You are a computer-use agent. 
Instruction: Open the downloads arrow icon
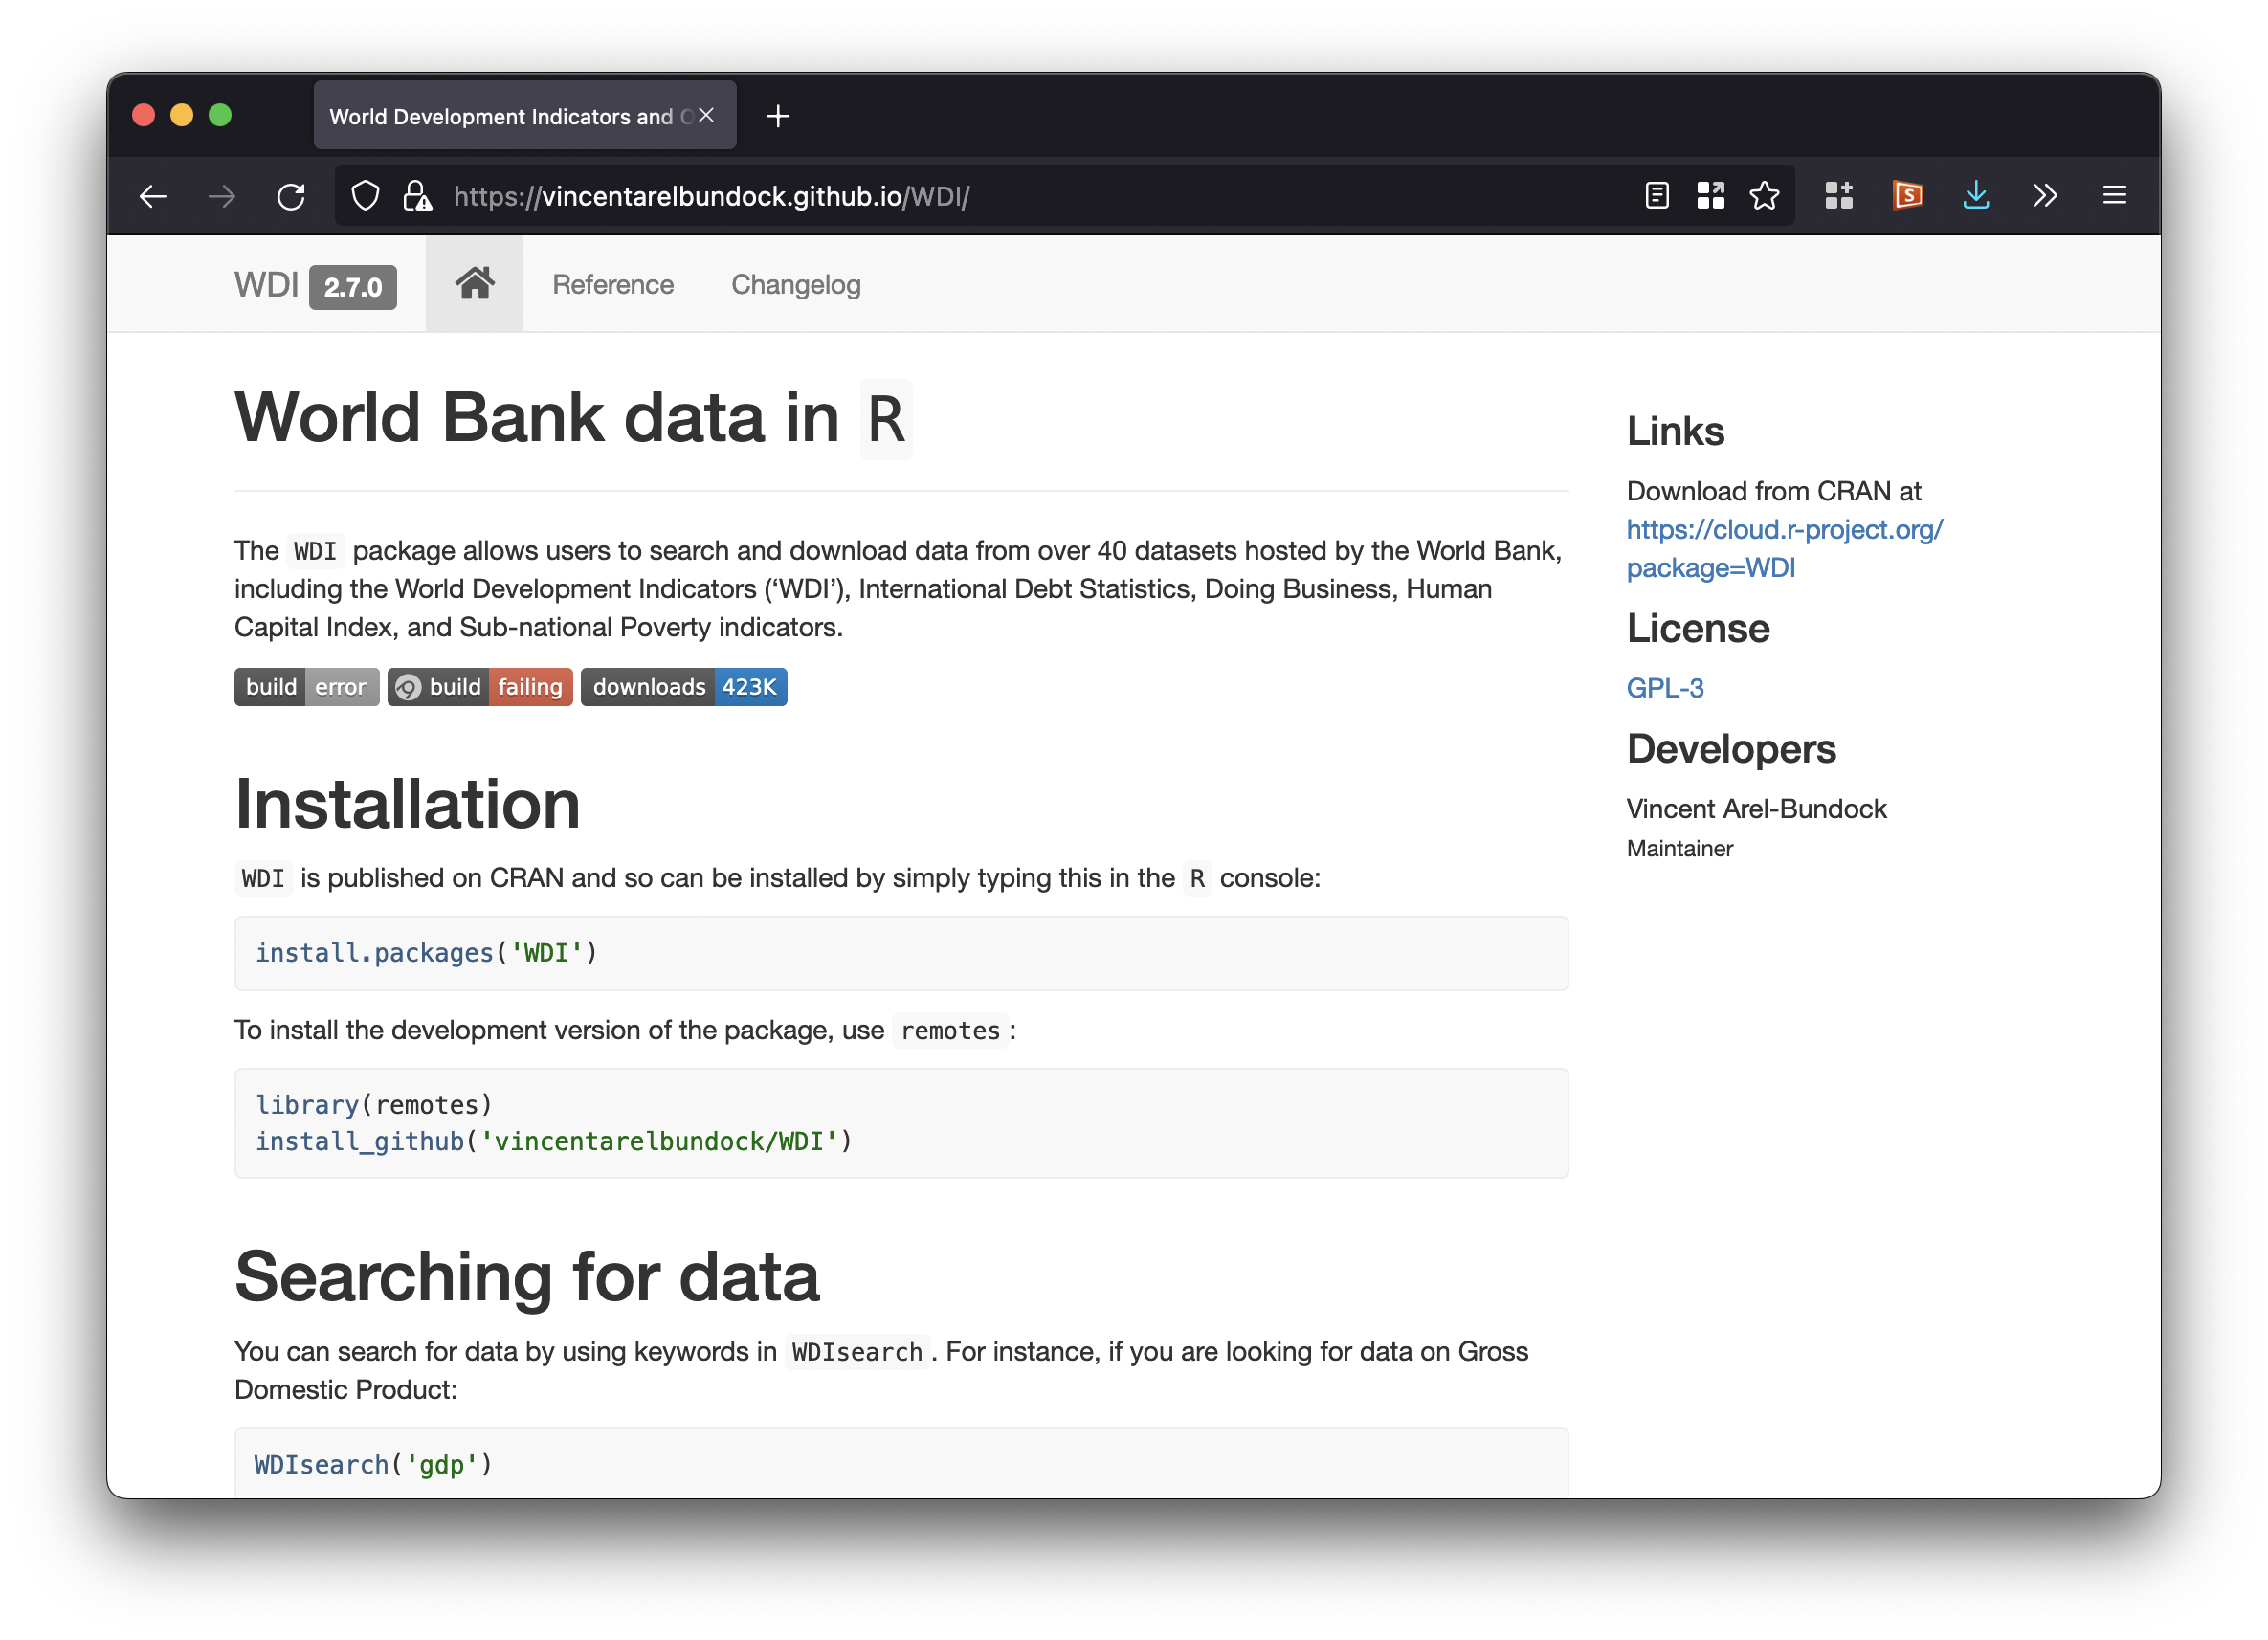click(x=1975, y=196)
